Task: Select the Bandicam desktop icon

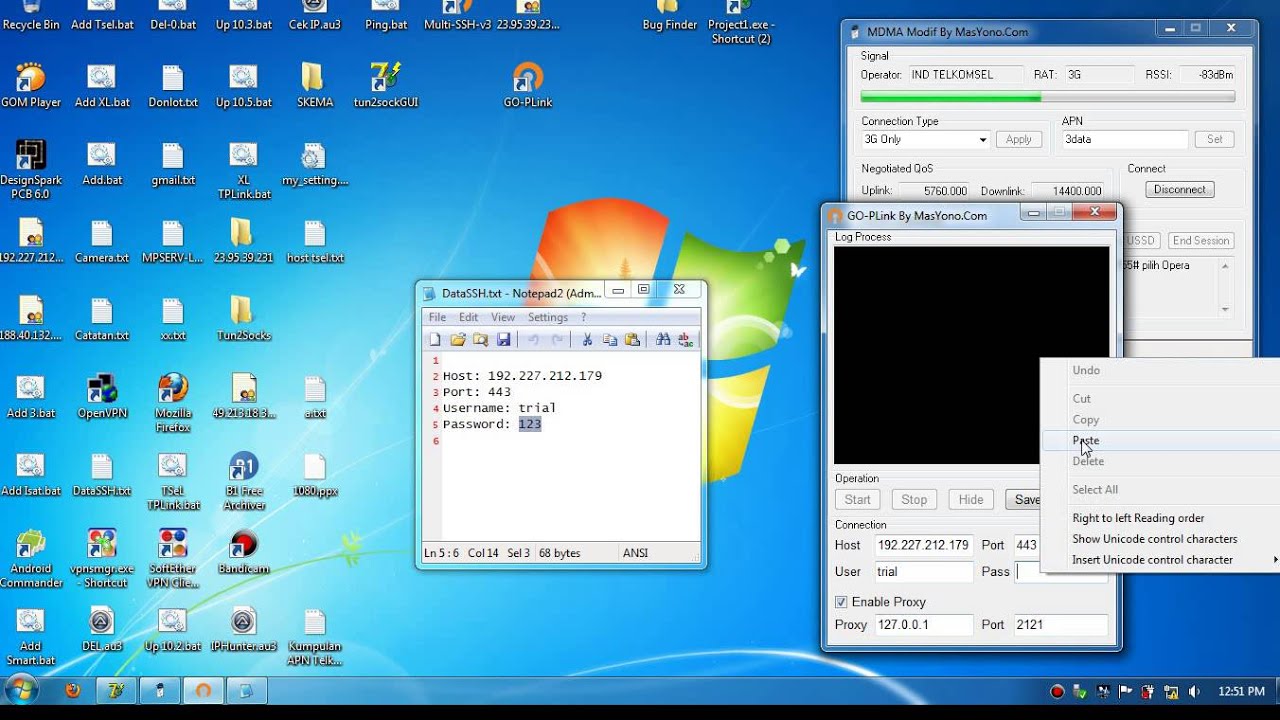Action: pos(243,551)
